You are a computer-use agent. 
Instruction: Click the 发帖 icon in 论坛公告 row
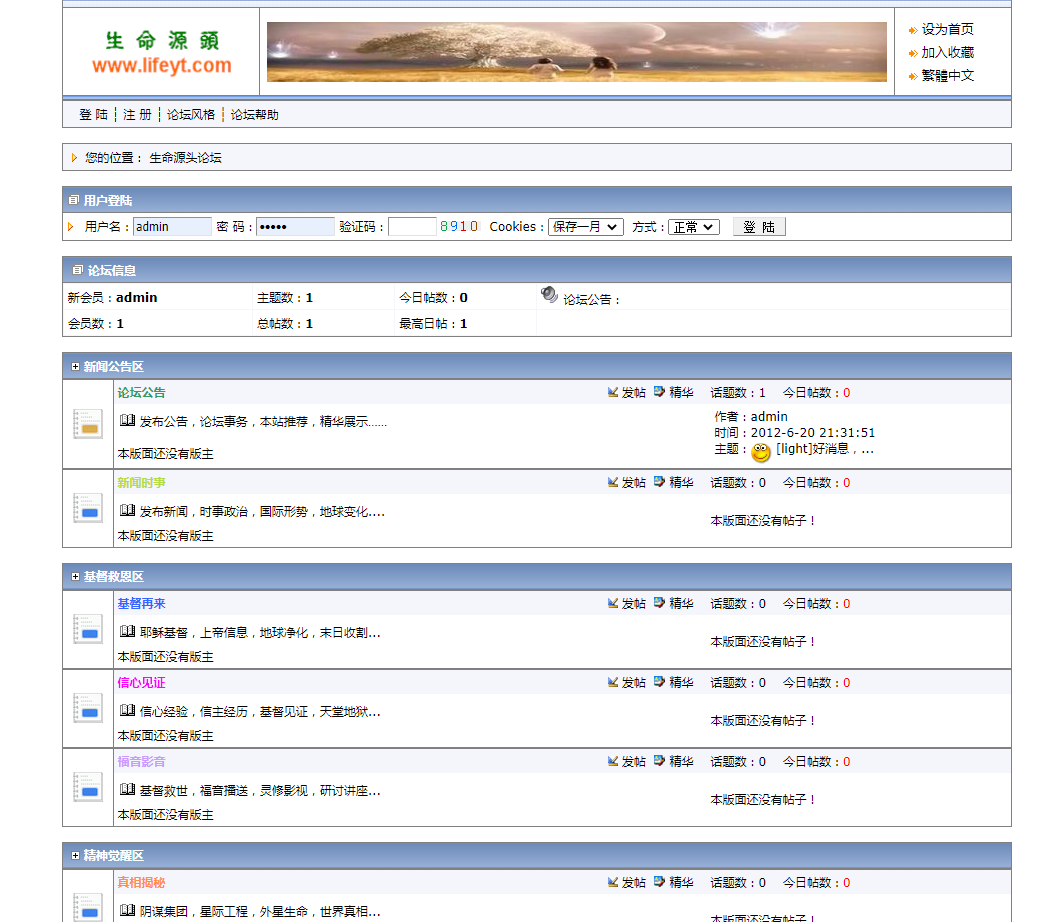(613, 392)
